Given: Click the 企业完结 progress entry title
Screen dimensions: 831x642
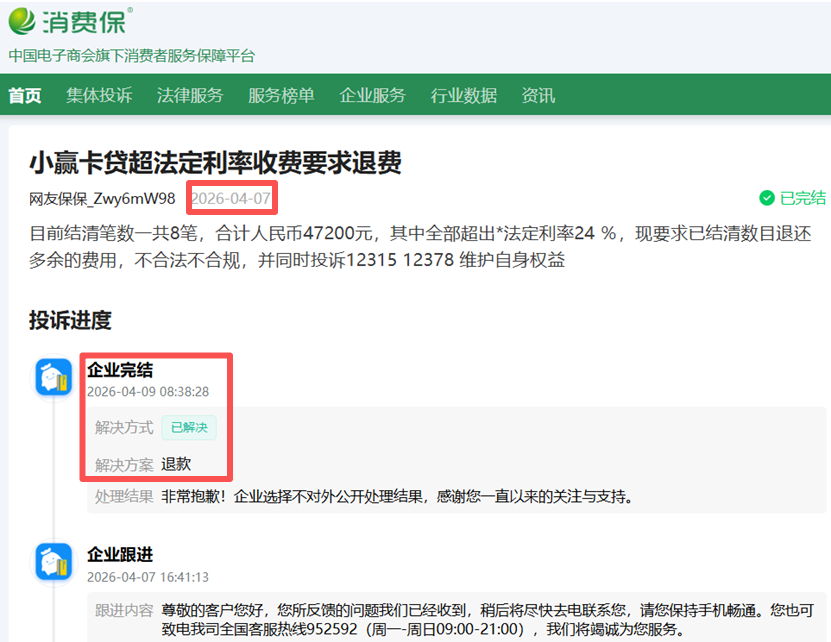Looking at the screenshot, I should (x=118, y=367).
